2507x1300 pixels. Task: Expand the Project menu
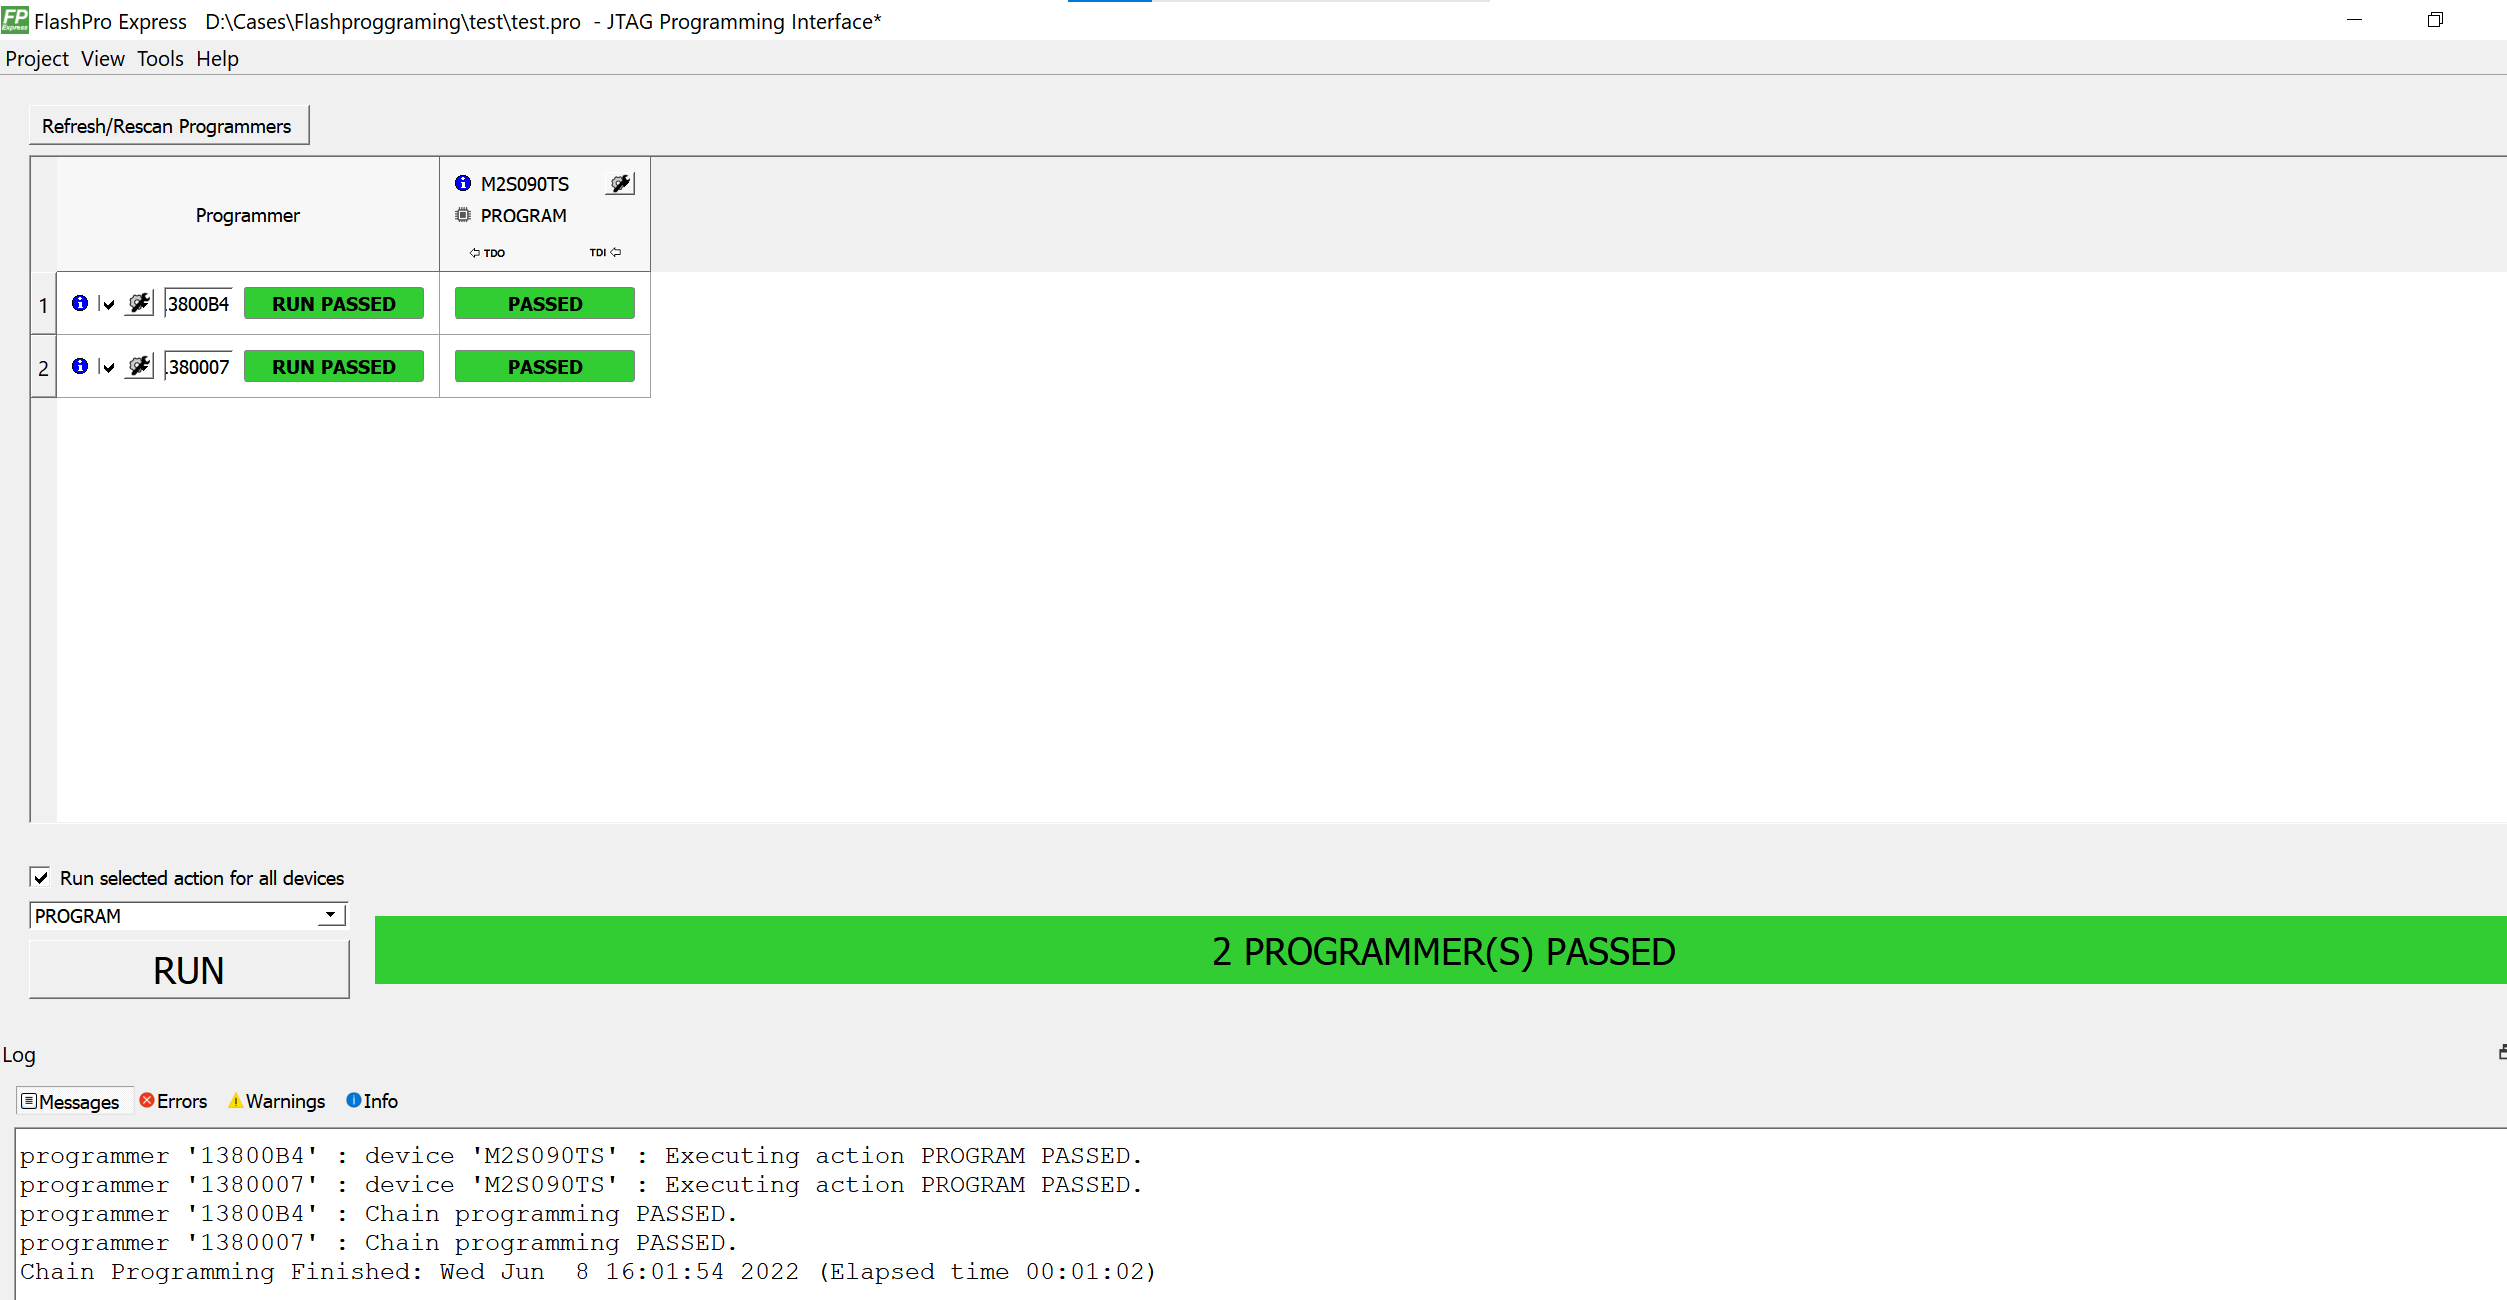(x=37, y=58)
